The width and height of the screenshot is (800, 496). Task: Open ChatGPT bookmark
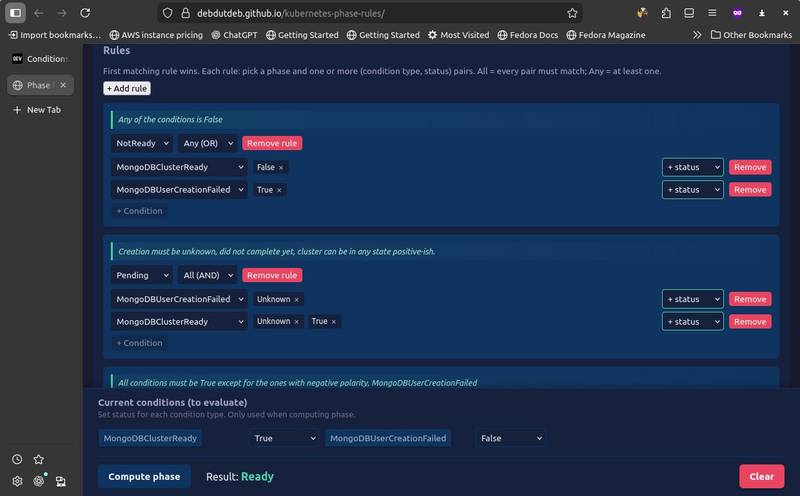(234, 35)
